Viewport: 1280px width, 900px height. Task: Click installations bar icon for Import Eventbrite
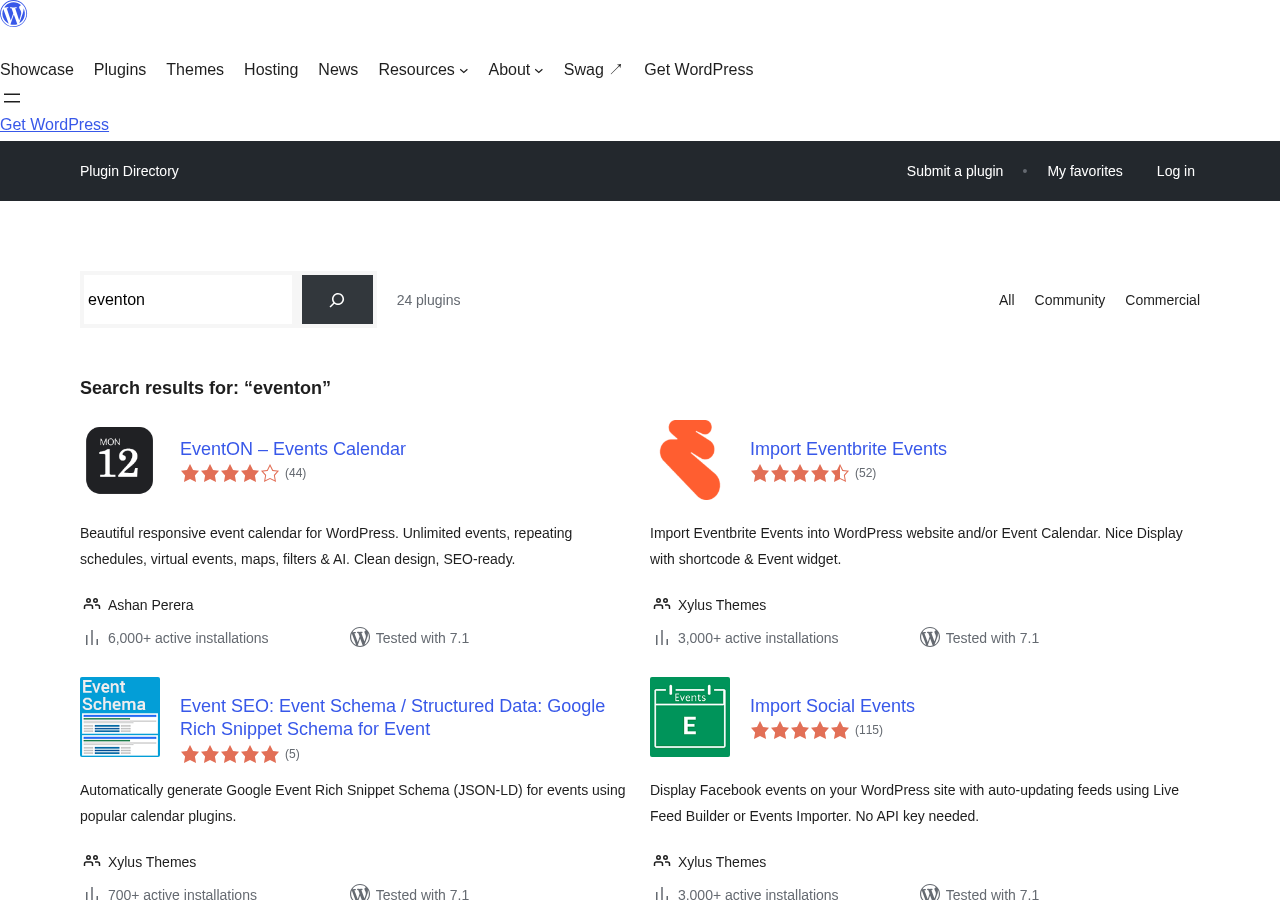[661, 638]
